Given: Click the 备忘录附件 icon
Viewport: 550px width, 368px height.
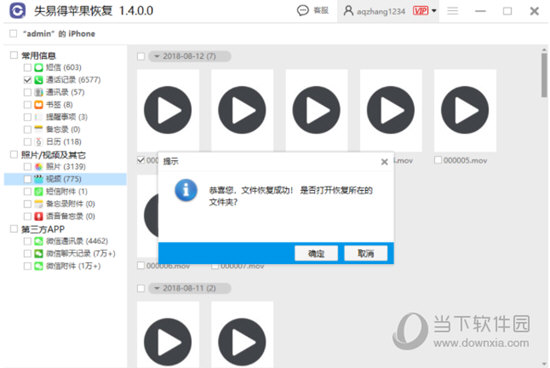Looking at the screenshot, I should click(39, 204).
